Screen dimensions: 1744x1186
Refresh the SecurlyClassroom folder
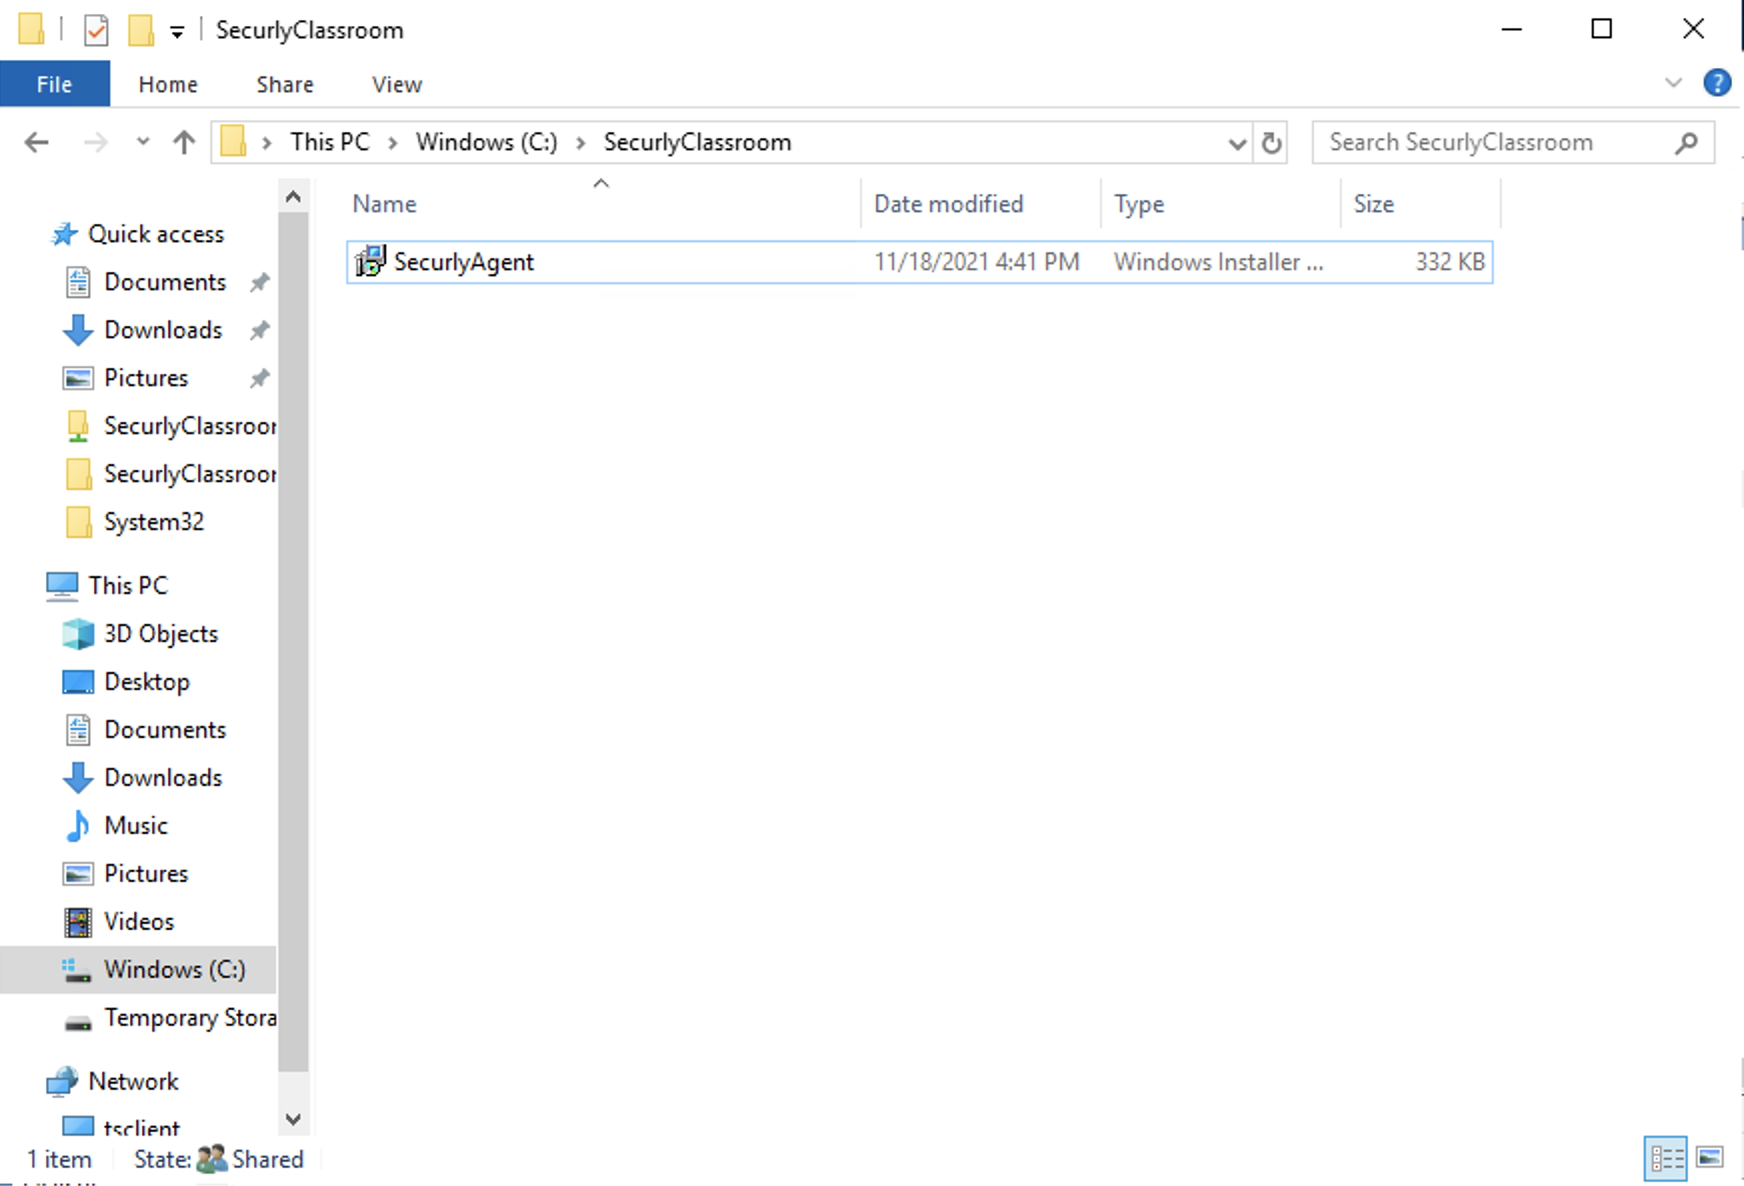tap(1271, 143)
